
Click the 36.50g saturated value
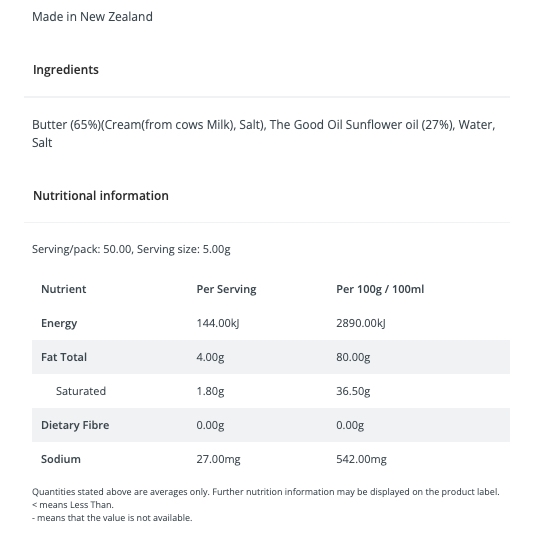coord(353,391)
